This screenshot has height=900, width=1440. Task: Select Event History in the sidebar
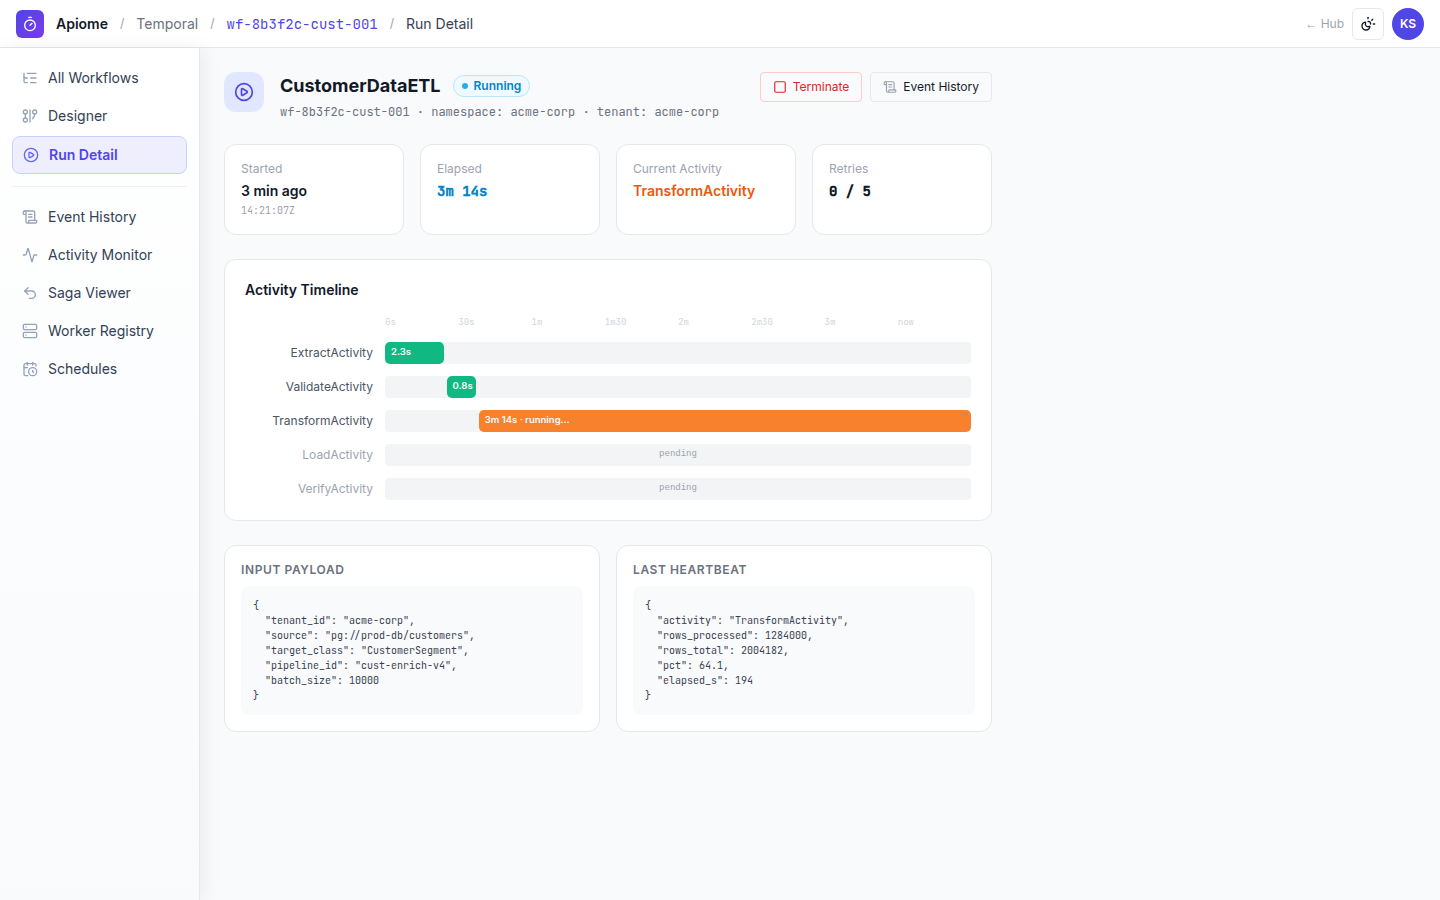click(99, 217)
